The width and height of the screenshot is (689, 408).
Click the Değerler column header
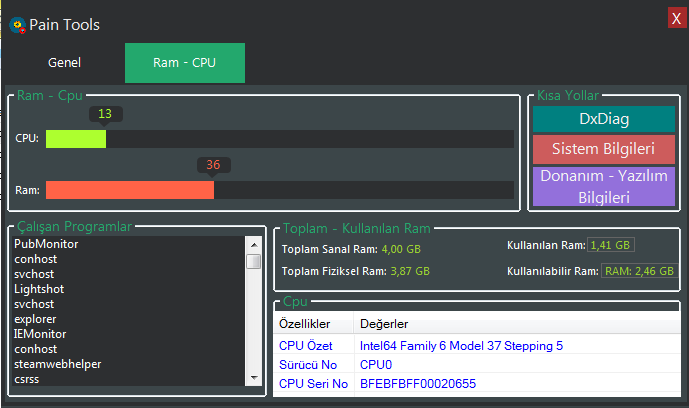click(x=517, y=324)
